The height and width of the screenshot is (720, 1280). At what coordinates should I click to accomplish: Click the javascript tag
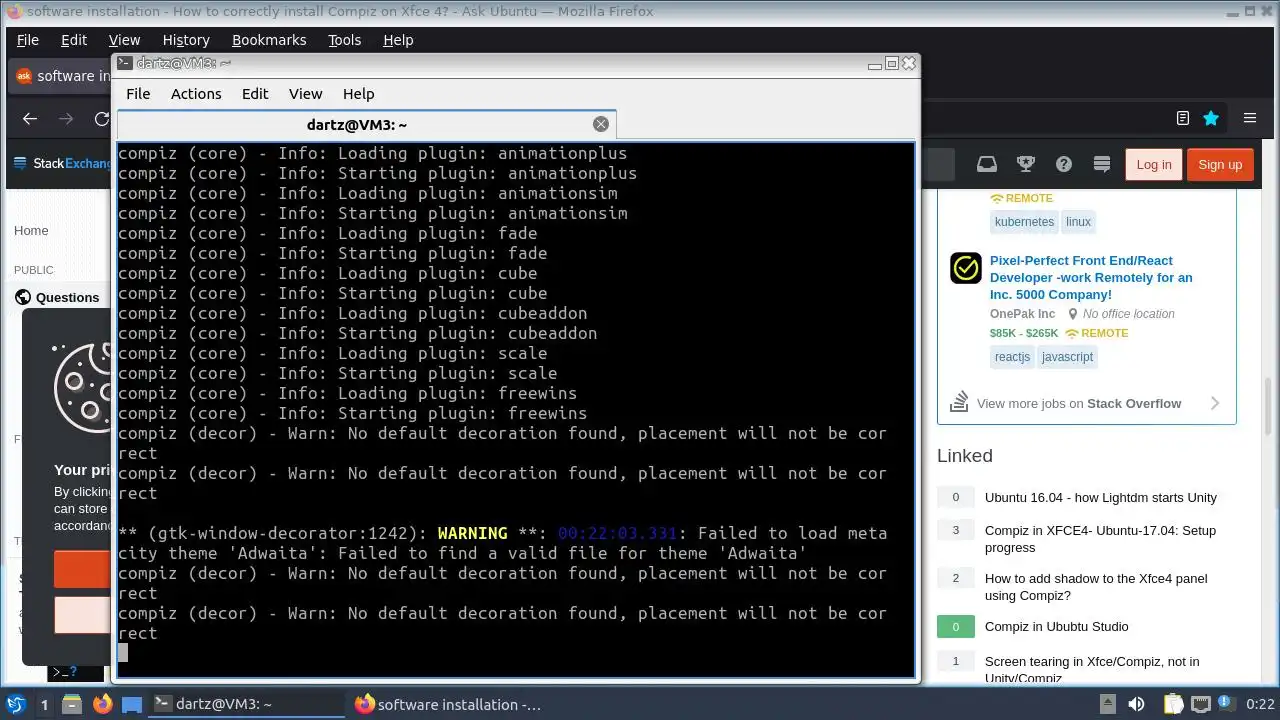pos(1067,357)
